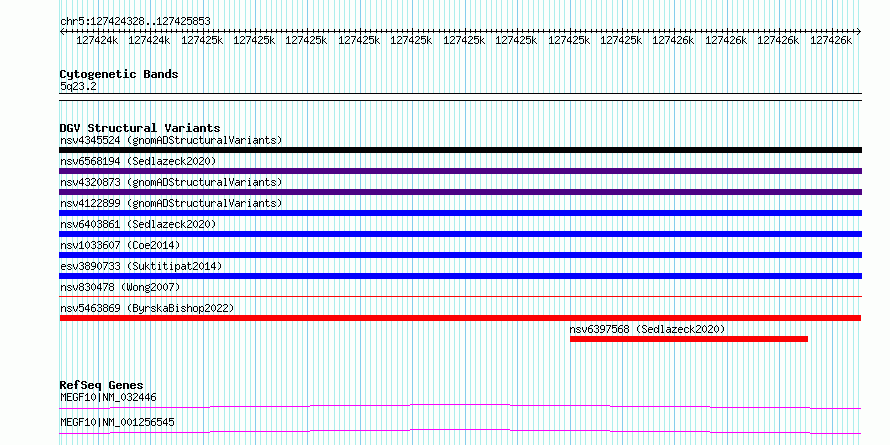The width and height of the screenshot is (890, 445).
Task: Click the cytogenetic band 5q23.2 bar
Action: pyautogui.click(x=460, y=96)
